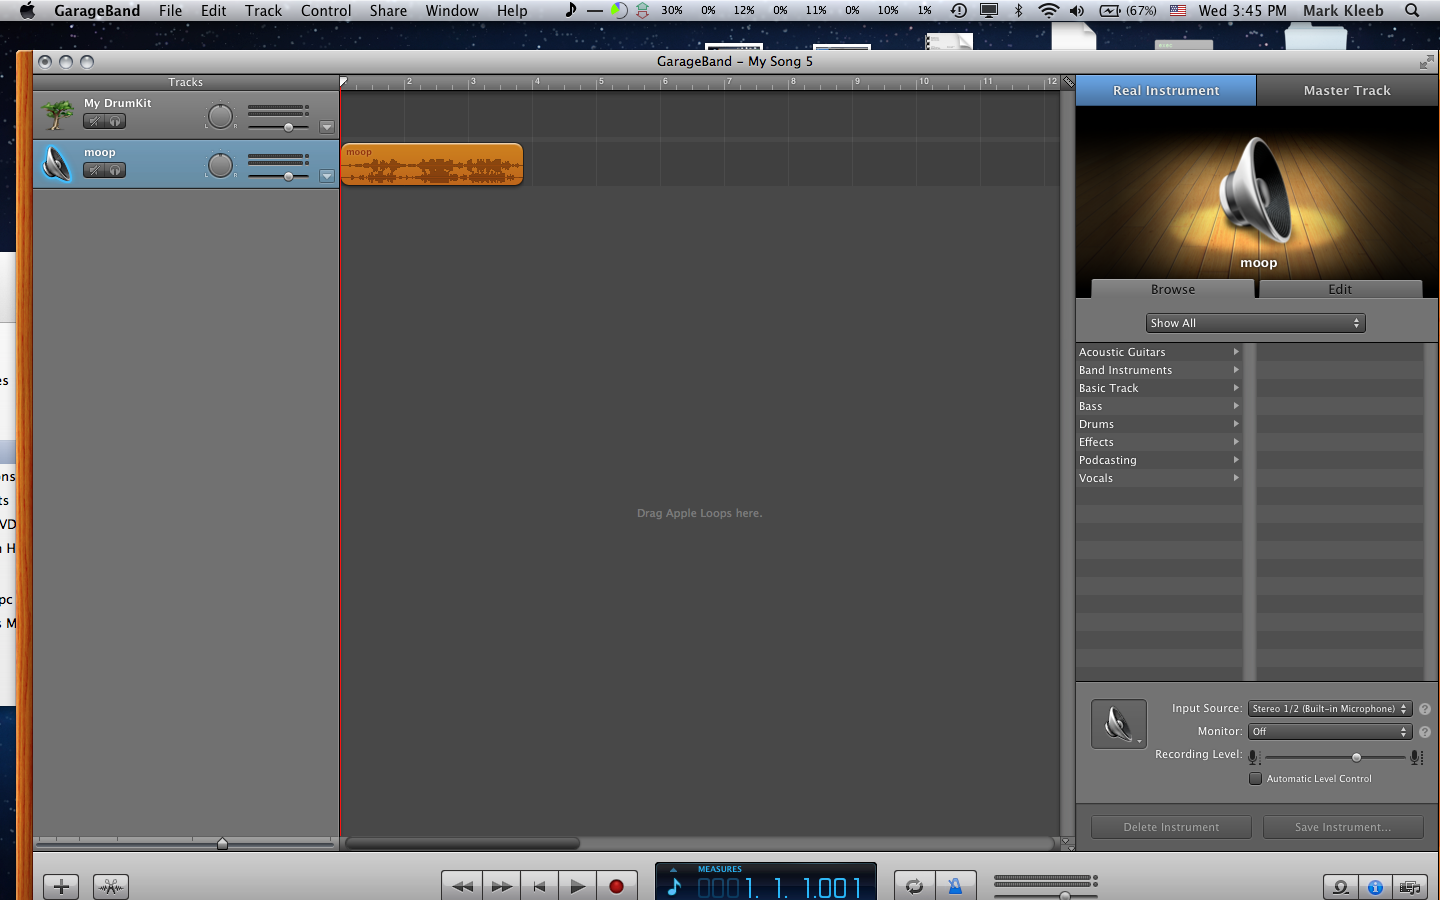Expand moop track automation arrow
The image size is (1440, 900).
pyautogui.click(x=327, y=176)
